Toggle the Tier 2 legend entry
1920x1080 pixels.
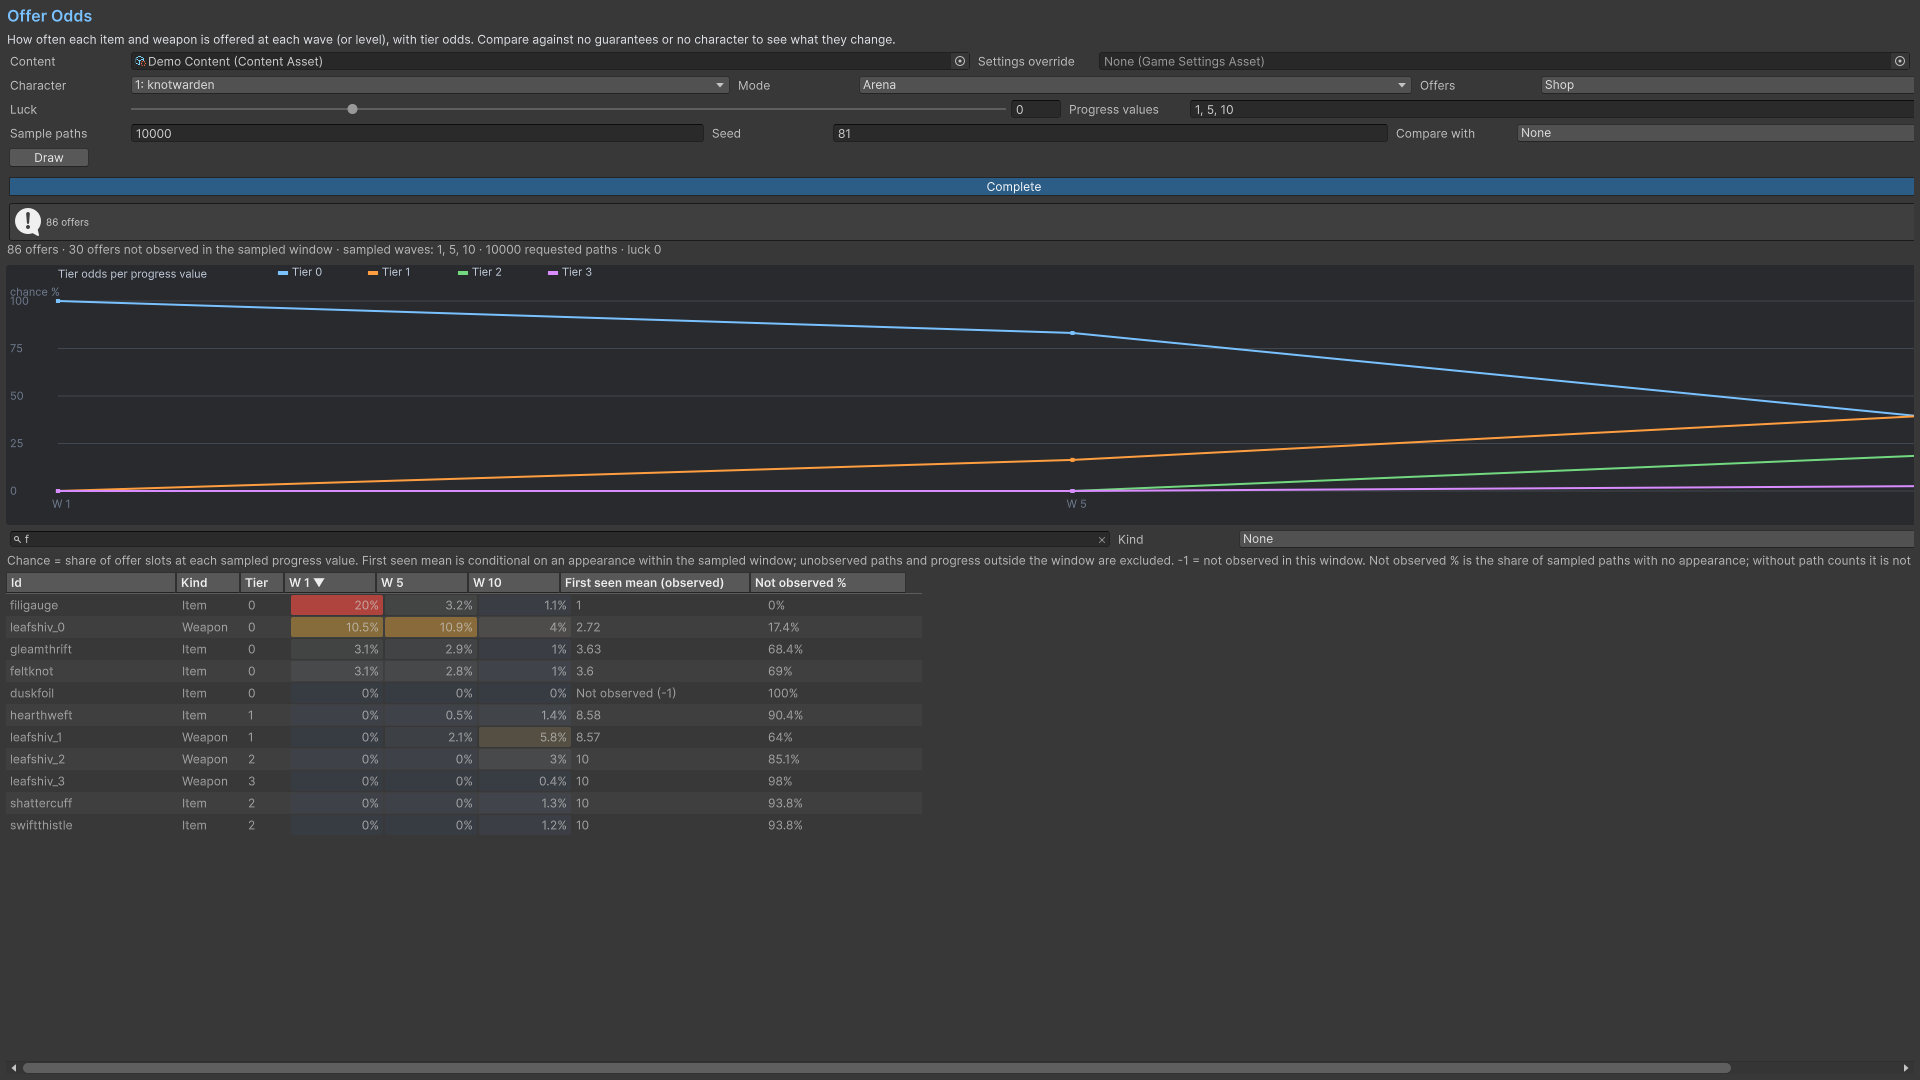point(480,272)
